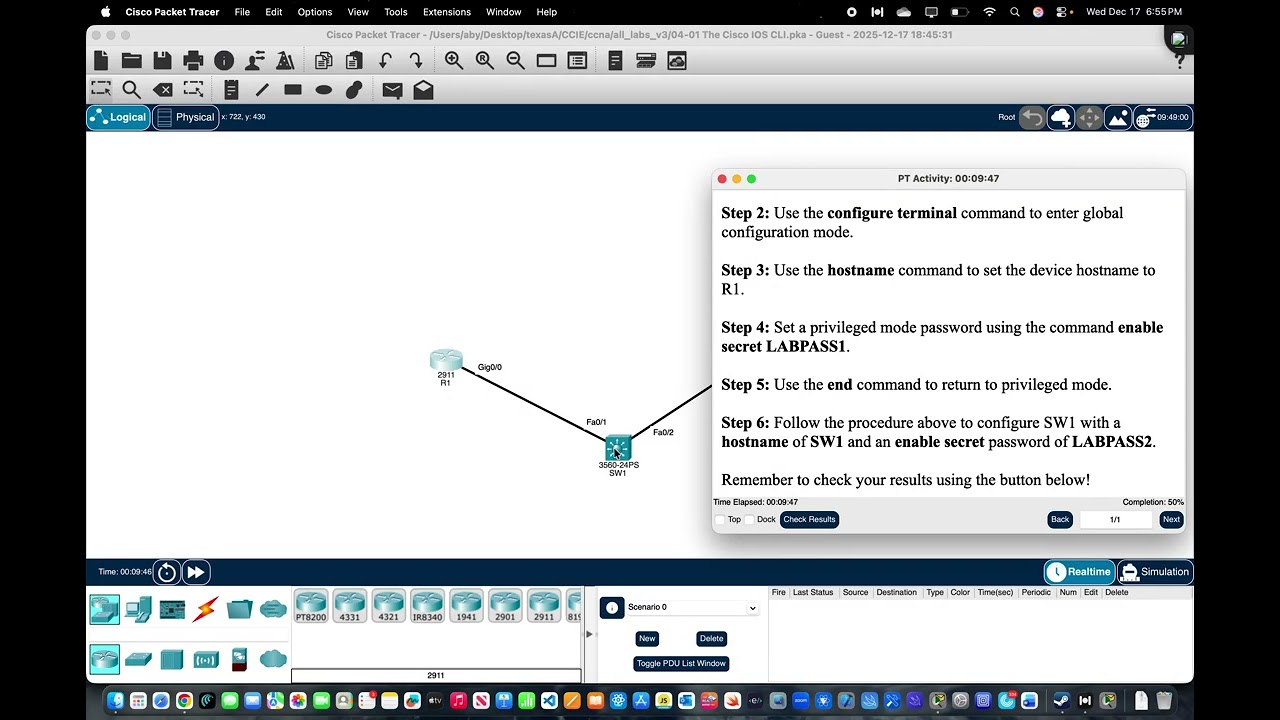Click Toggle PDU List Window button
Viewport: 1280px width, 720px height.
pyautogui.click(x=681, y=663)
